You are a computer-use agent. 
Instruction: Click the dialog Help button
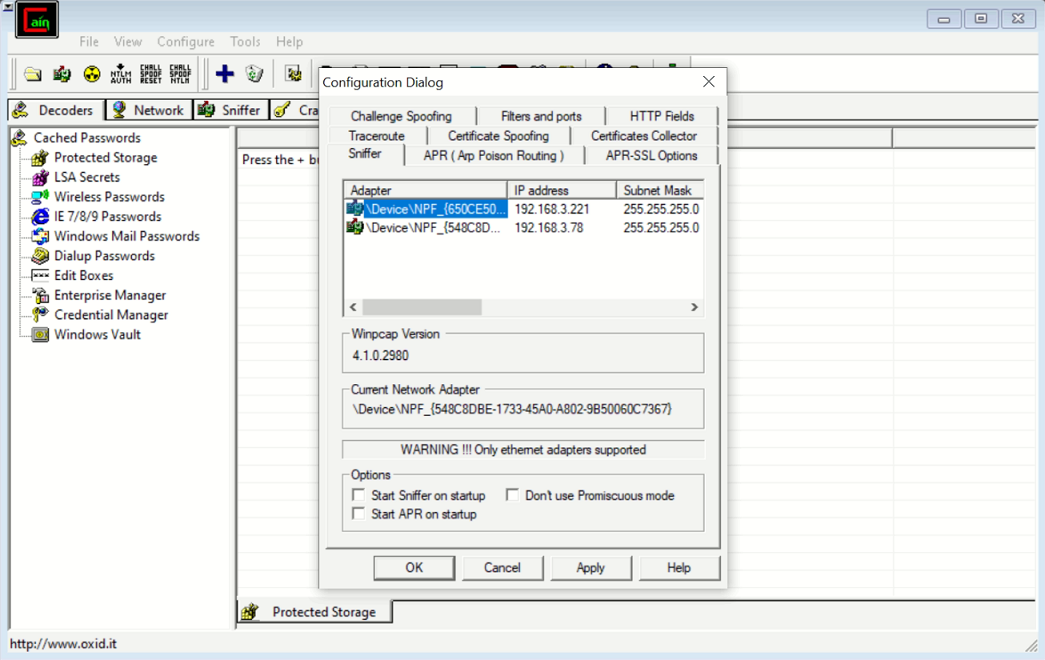coord(678,567)
